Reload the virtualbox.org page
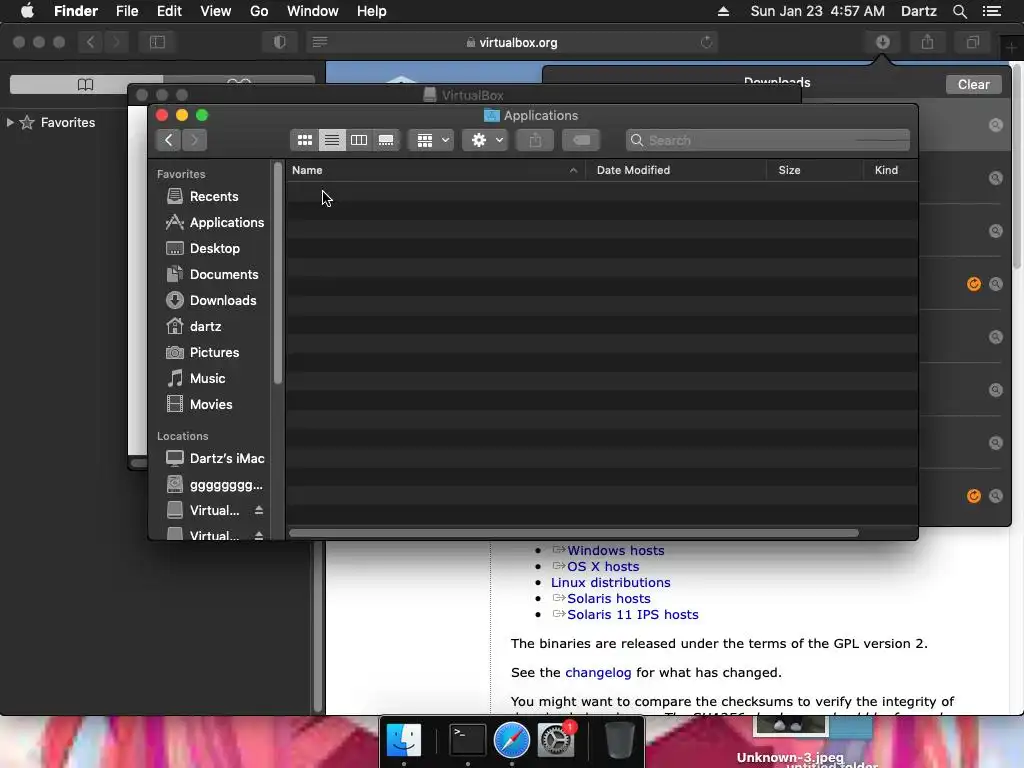Viewport: 1024px width, 768px height. pyautogui.click(x=707, y=42)
